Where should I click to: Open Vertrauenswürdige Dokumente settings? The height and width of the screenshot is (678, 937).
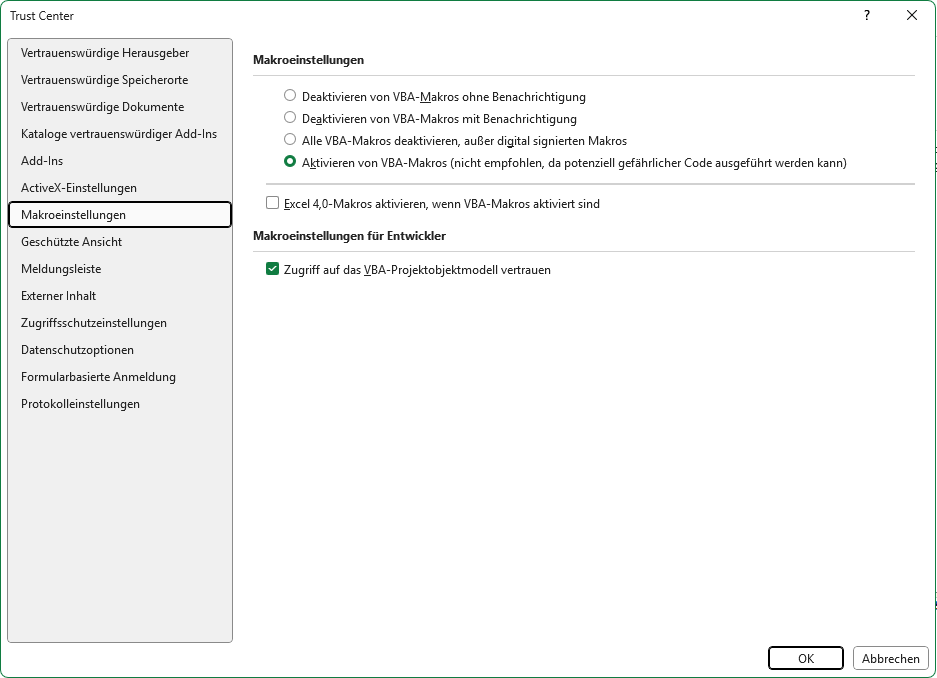coord(102,107)
